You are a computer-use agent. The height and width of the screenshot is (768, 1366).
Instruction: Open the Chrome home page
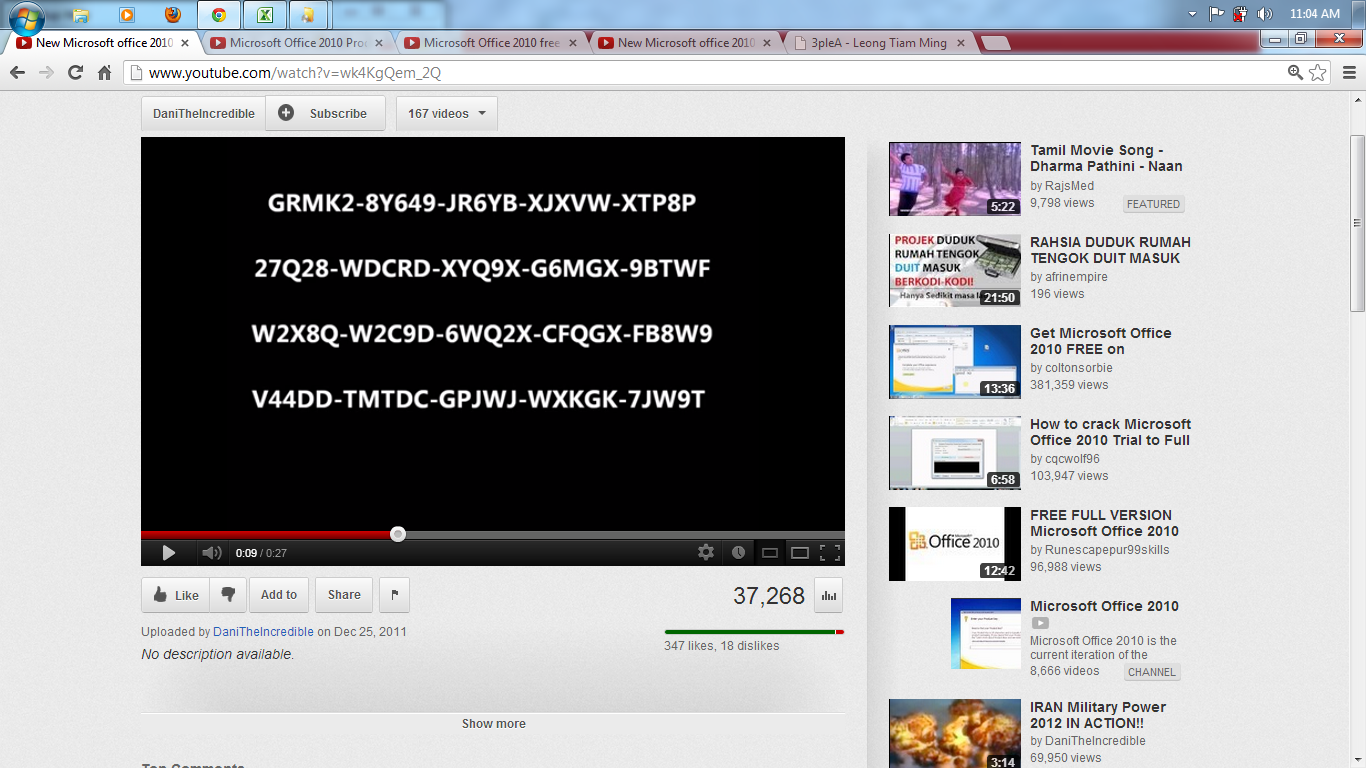click(x=104, y=72)
